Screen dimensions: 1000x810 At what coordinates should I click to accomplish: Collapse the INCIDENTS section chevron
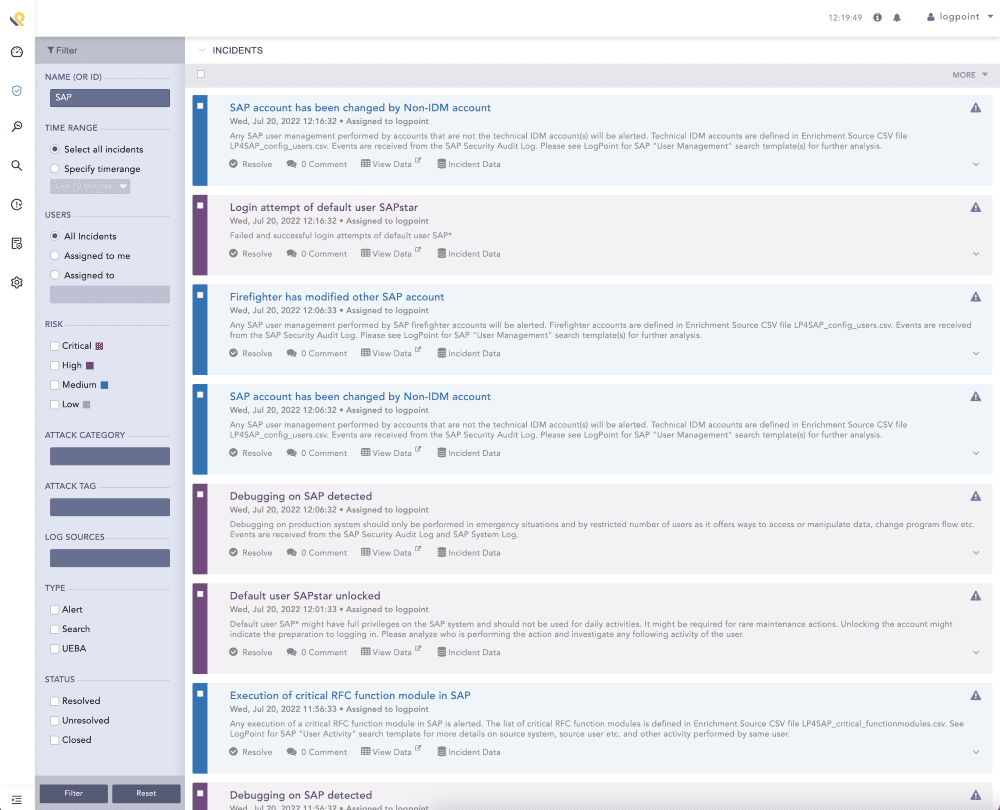pyautogui.click(x=202, y=50)
